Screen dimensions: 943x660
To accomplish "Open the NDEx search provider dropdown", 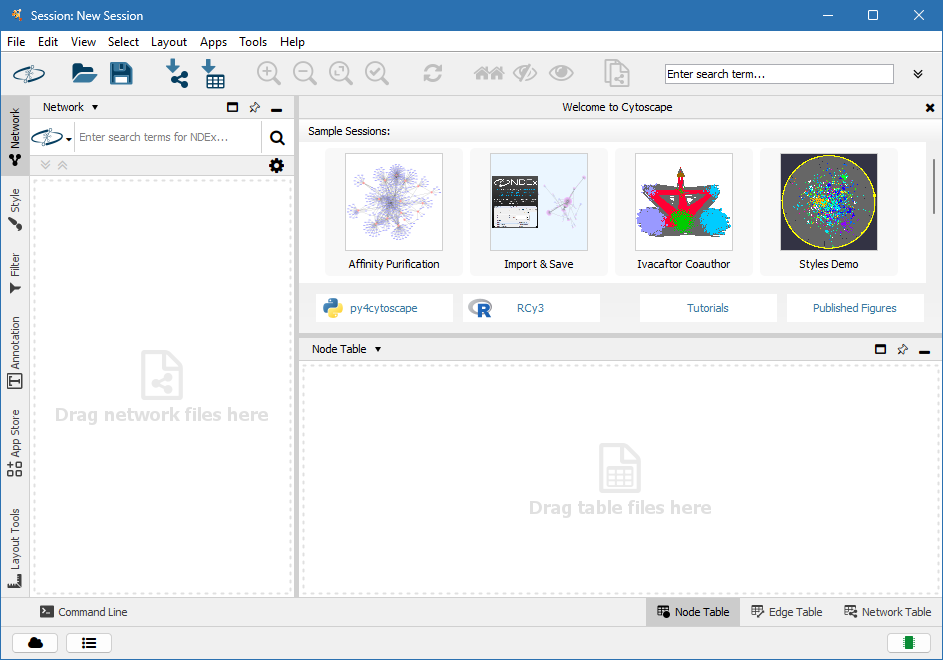I will tap(52, 137).
